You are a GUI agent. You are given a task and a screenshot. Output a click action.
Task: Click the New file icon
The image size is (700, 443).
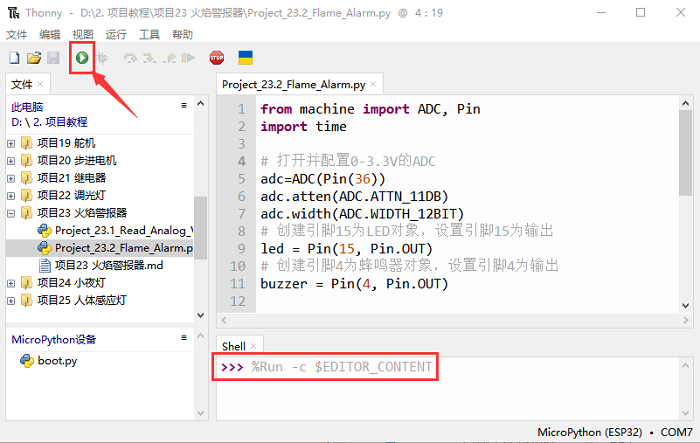pos(14,58)
